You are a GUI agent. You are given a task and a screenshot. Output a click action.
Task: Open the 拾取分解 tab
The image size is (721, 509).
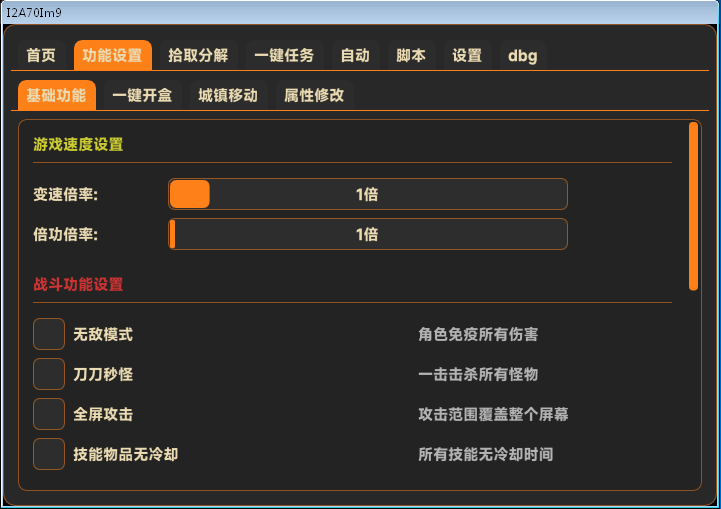click(198, 55)
